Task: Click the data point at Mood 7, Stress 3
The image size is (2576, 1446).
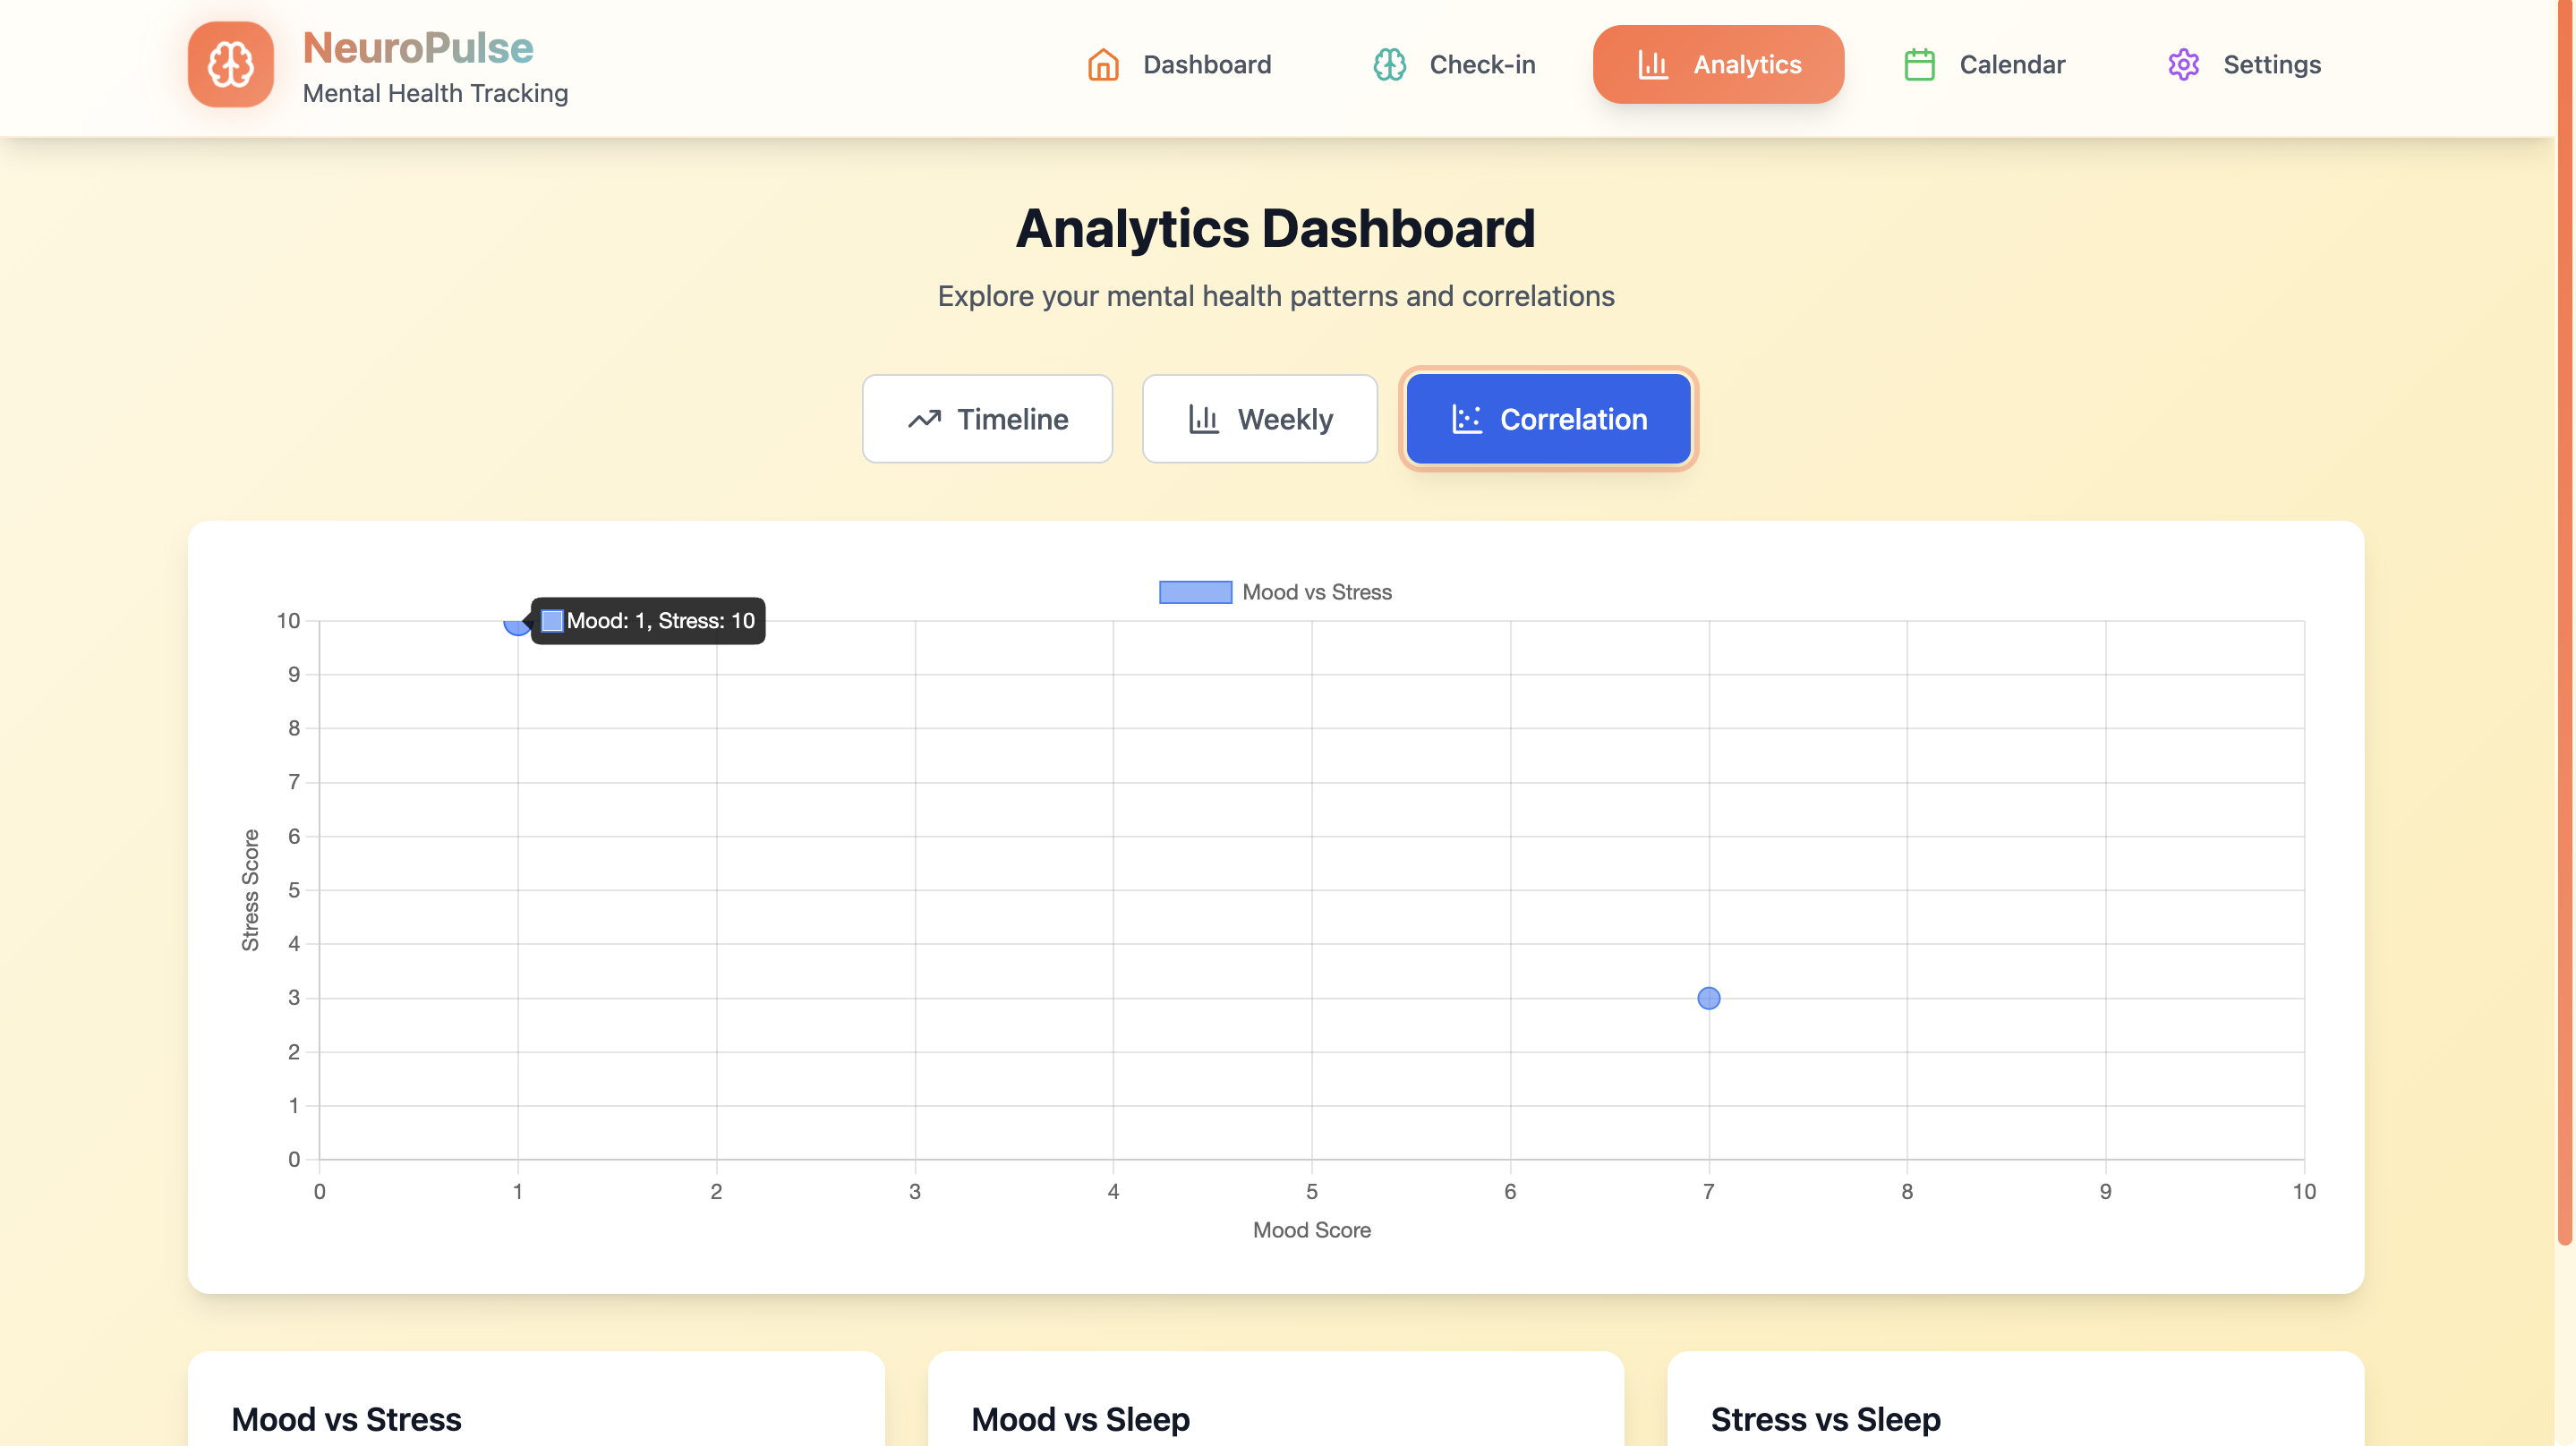Action: tap(1708, 998)
